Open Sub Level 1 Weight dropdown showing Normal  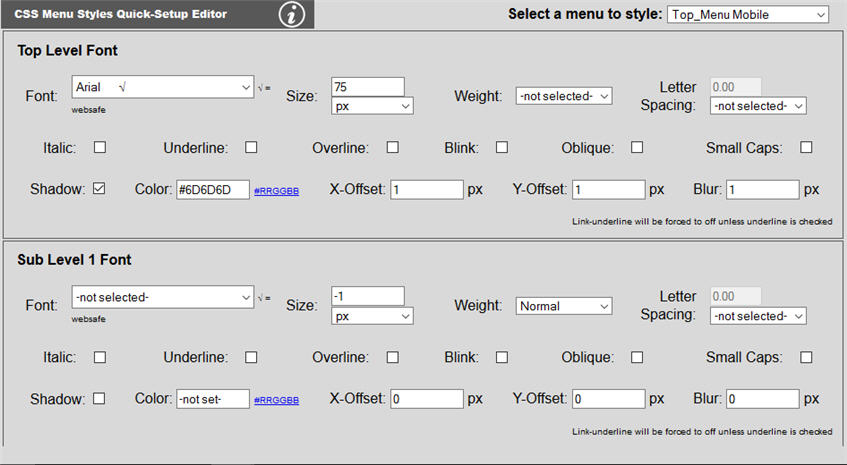tap(564, 306)
